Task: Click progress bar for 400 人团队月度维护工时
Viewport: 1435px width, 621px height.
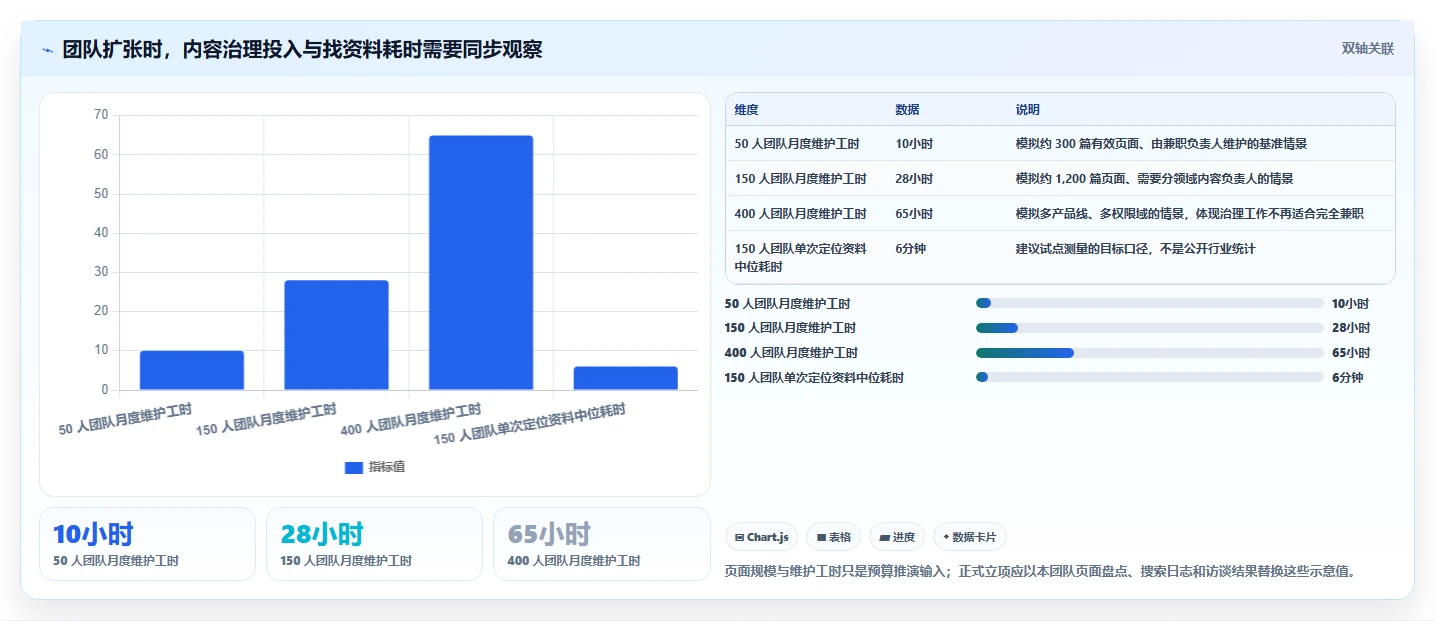Action: coord(1149,353)
